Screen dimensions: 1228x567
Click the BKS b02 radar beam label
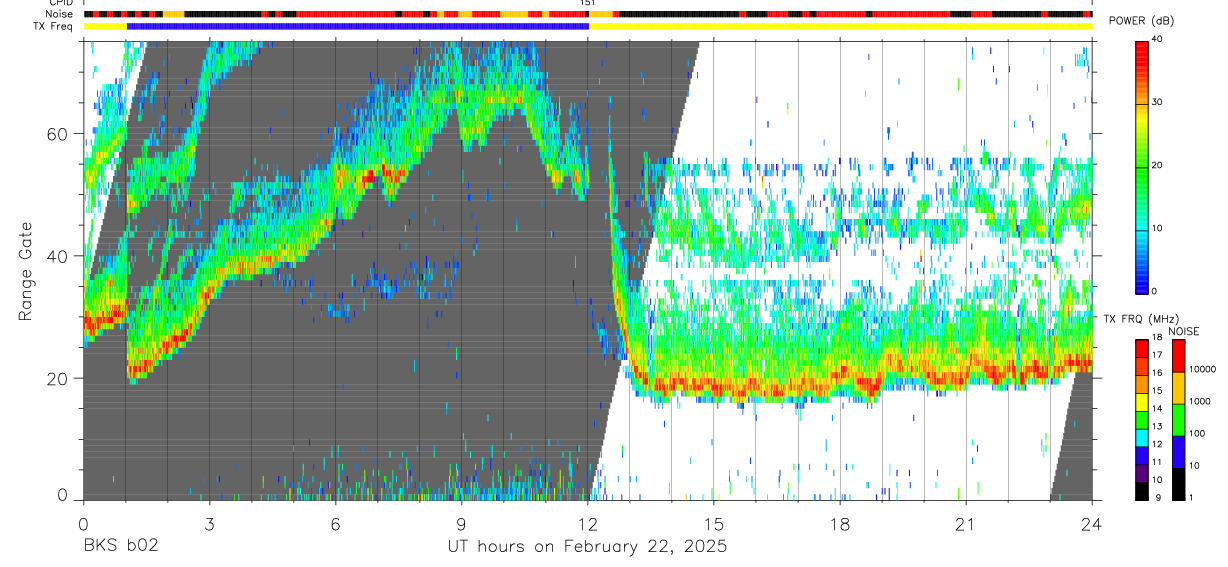tap(121, 547)
